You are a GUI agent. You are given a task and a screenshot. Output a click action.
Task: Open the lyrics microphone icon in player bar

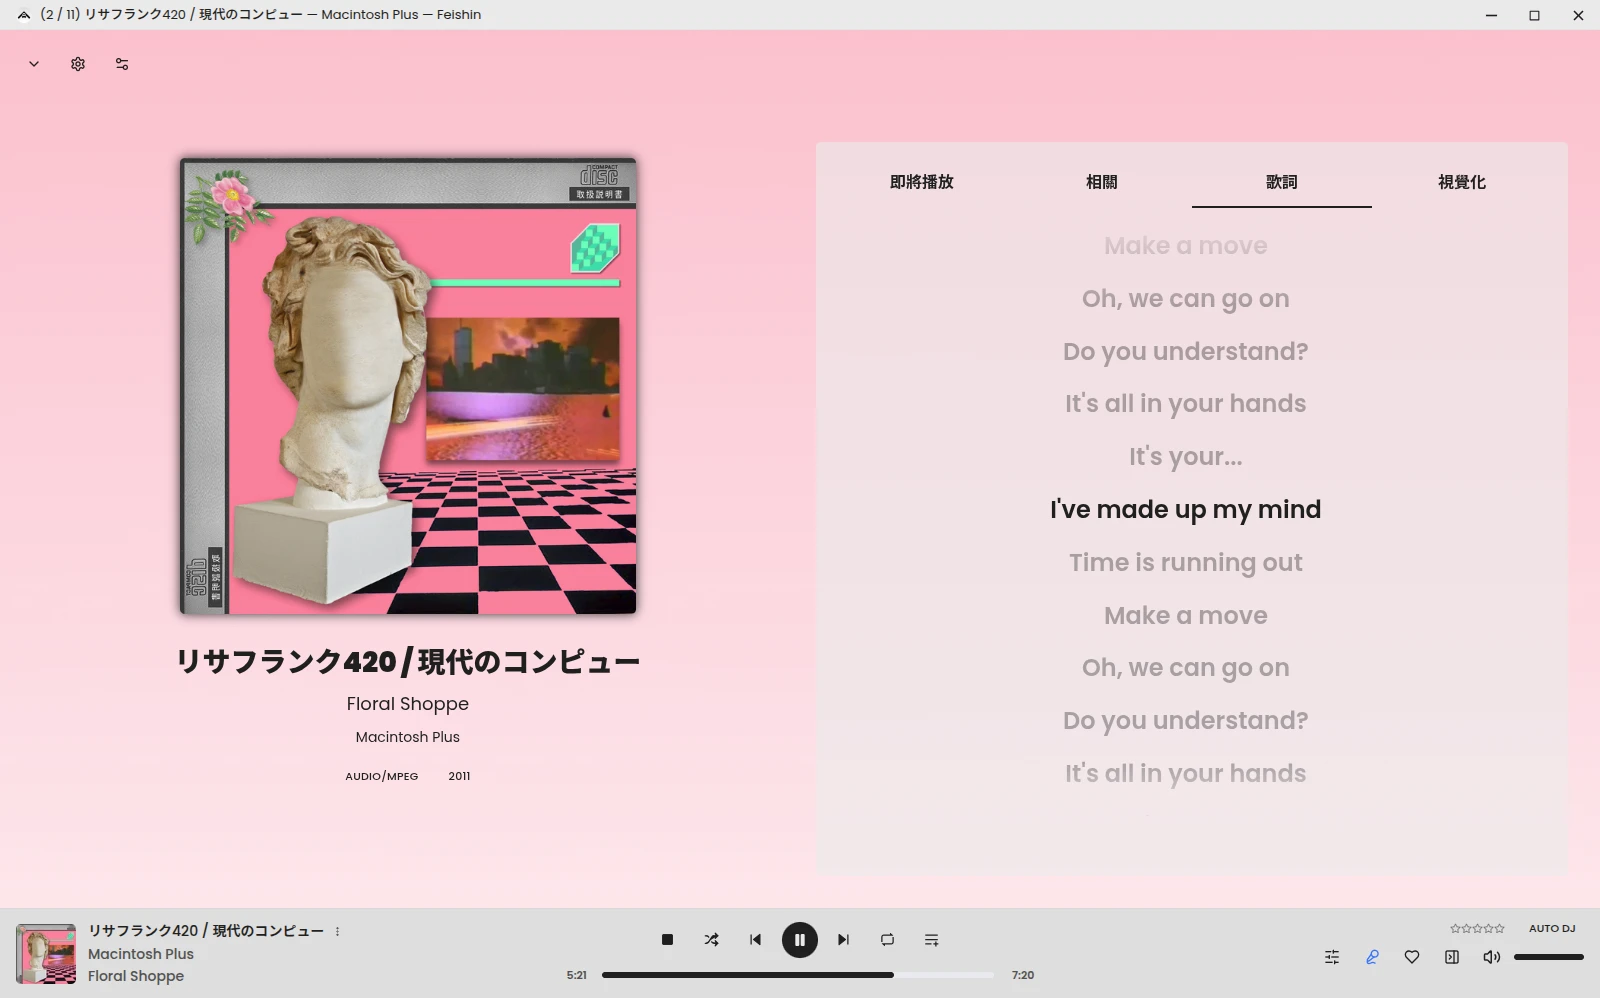point(1372,957)
